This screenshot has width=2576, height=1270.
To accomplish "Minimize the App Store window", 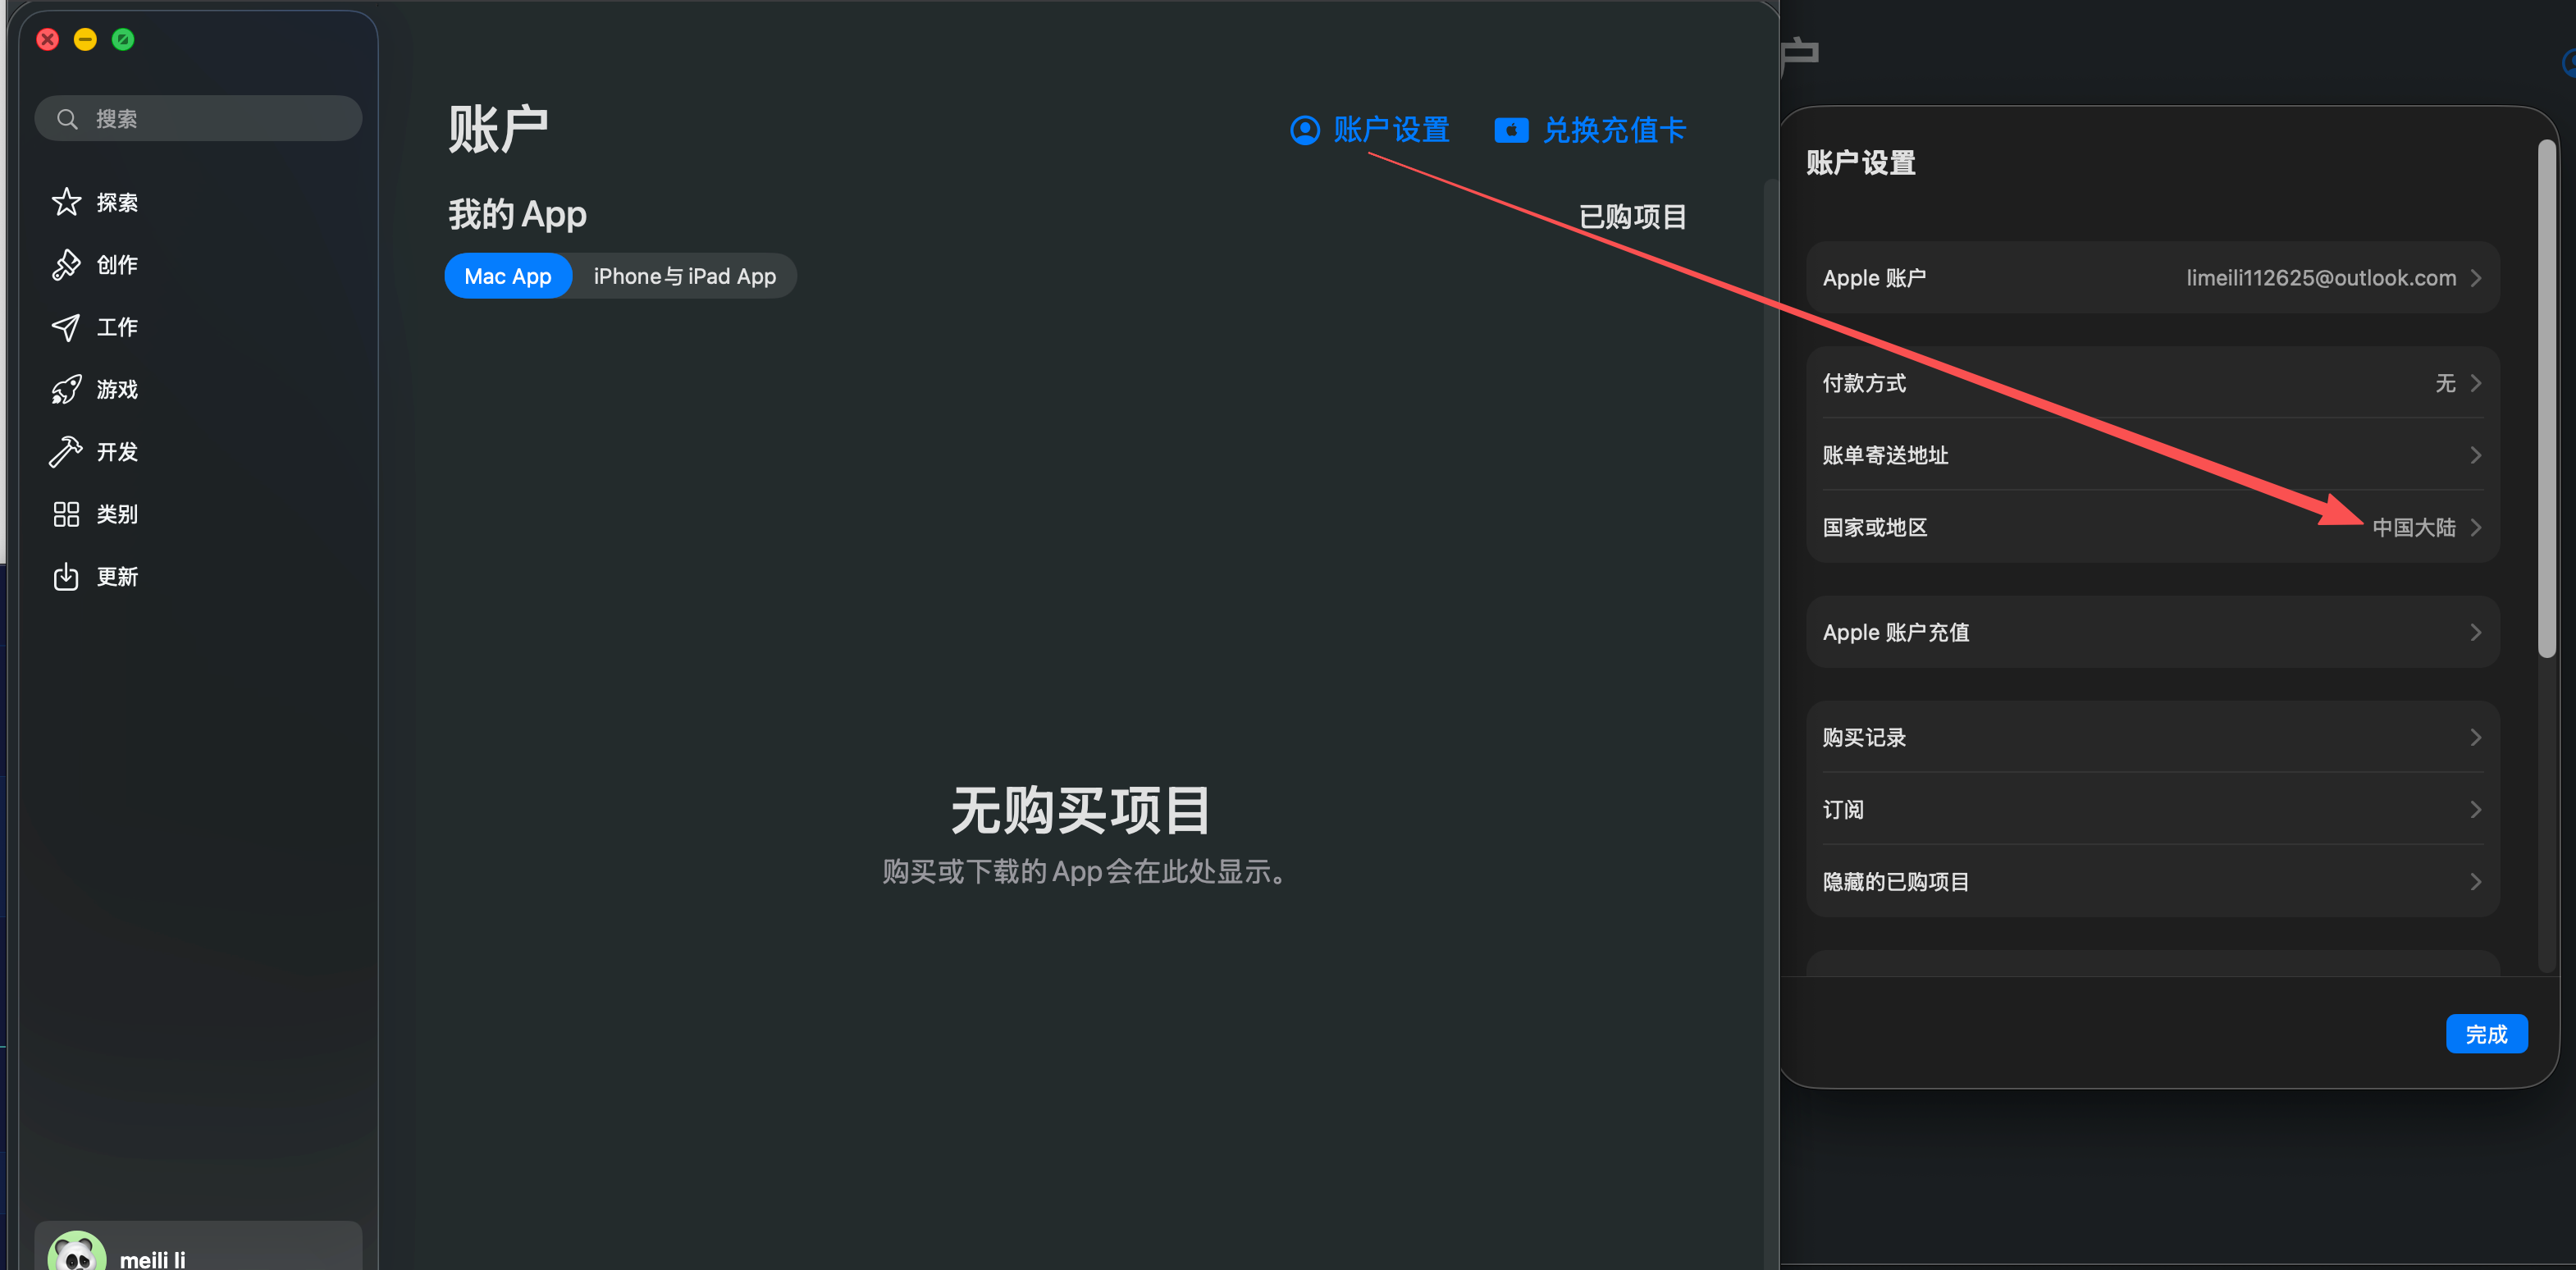I will tap(86, 40).
